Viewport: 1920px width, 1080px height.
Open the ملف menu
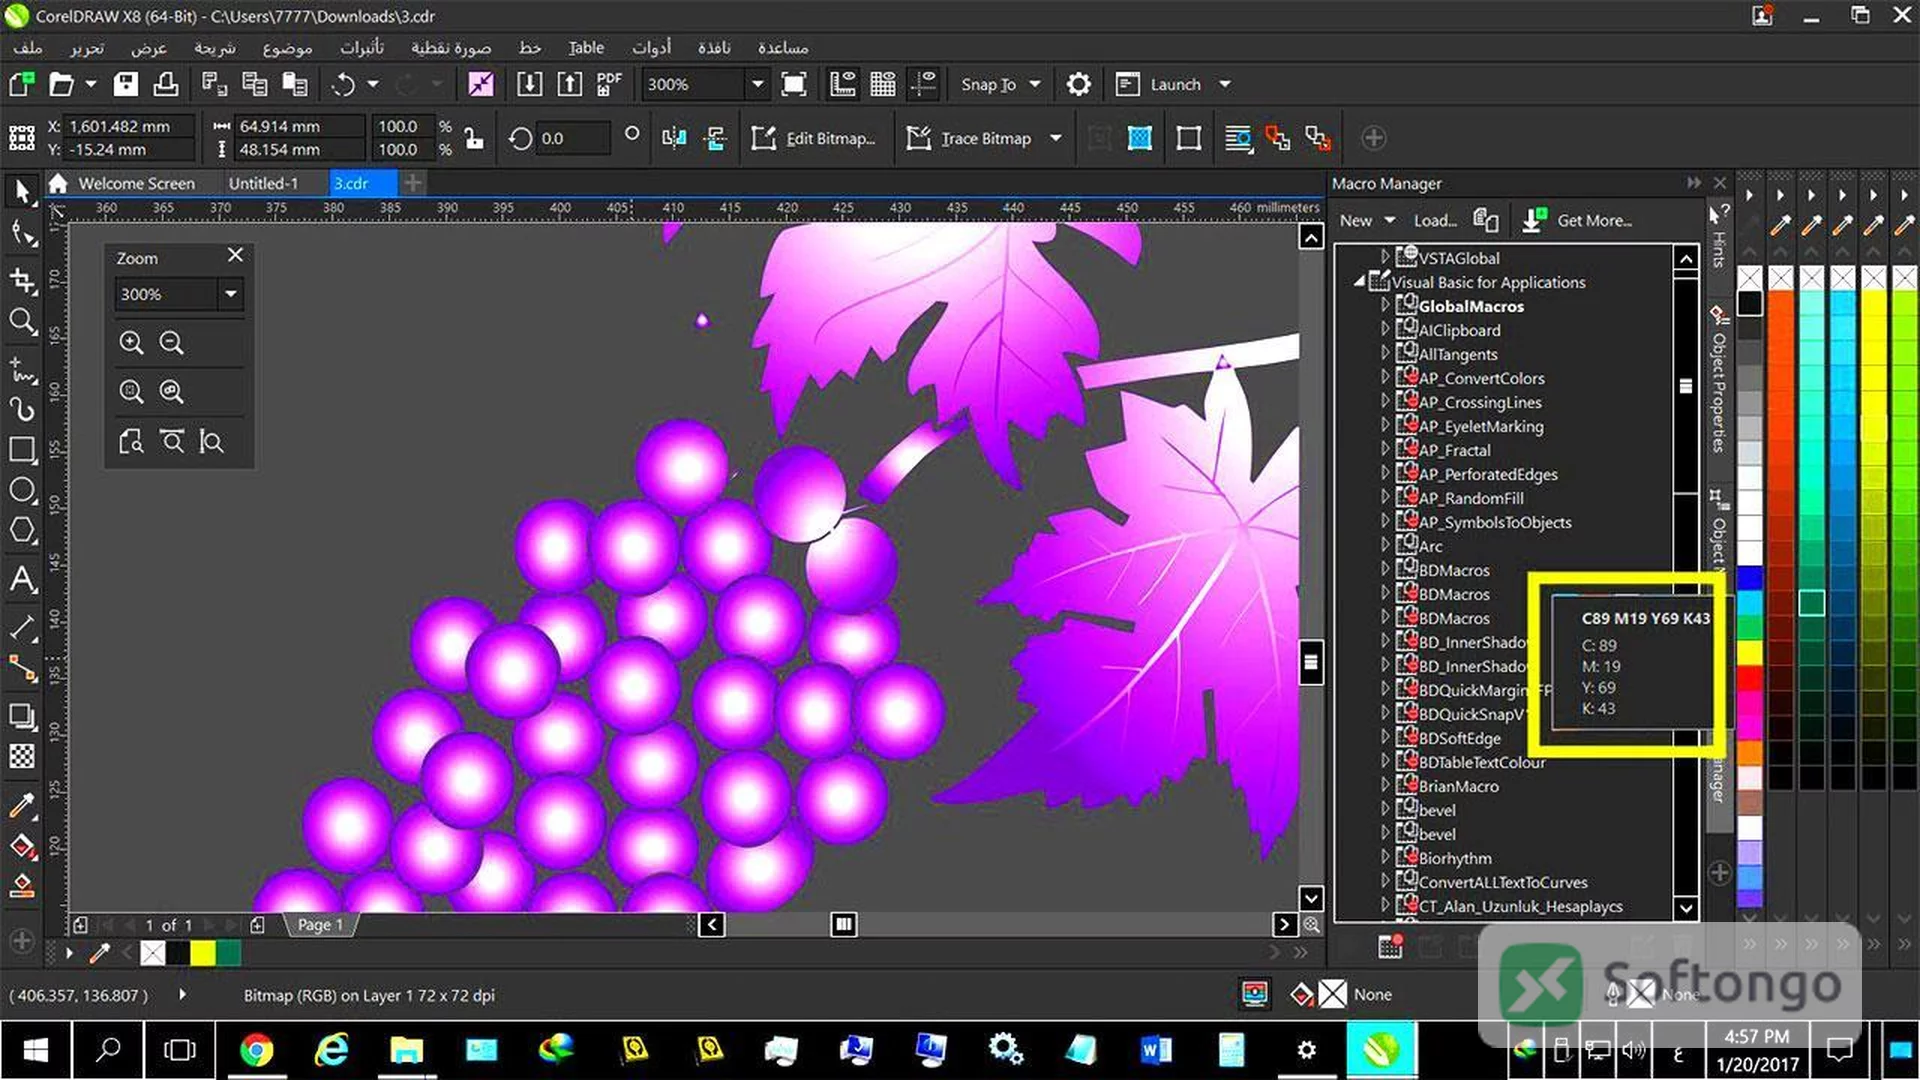(28, 48)
